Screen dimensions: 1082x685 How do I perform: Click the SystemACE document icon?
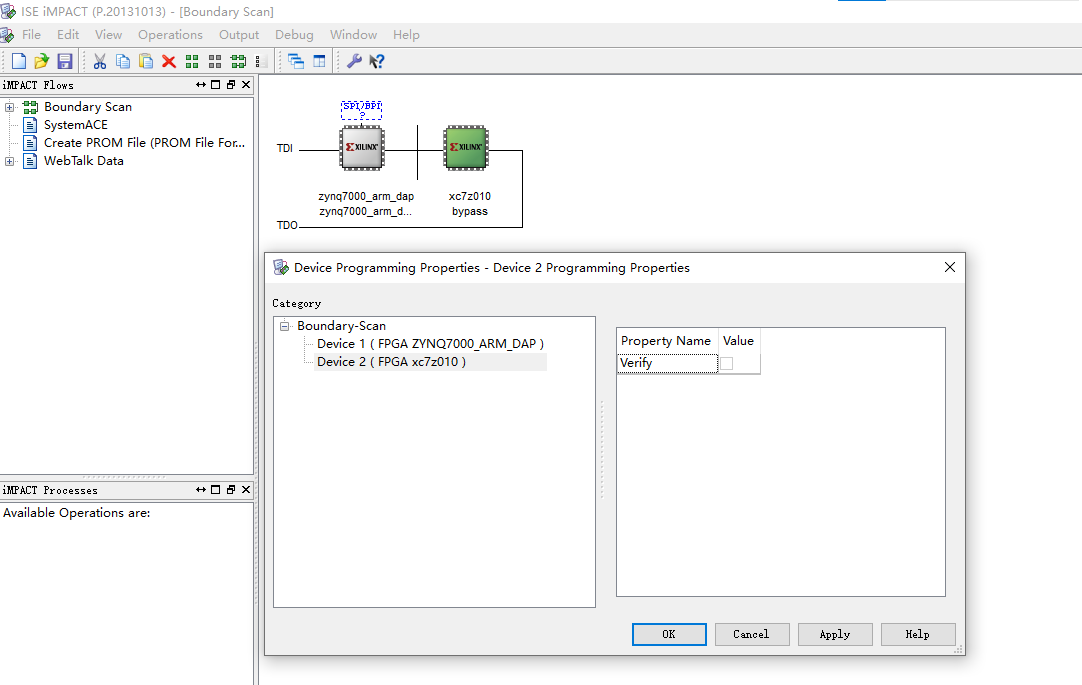pos(30,125)
